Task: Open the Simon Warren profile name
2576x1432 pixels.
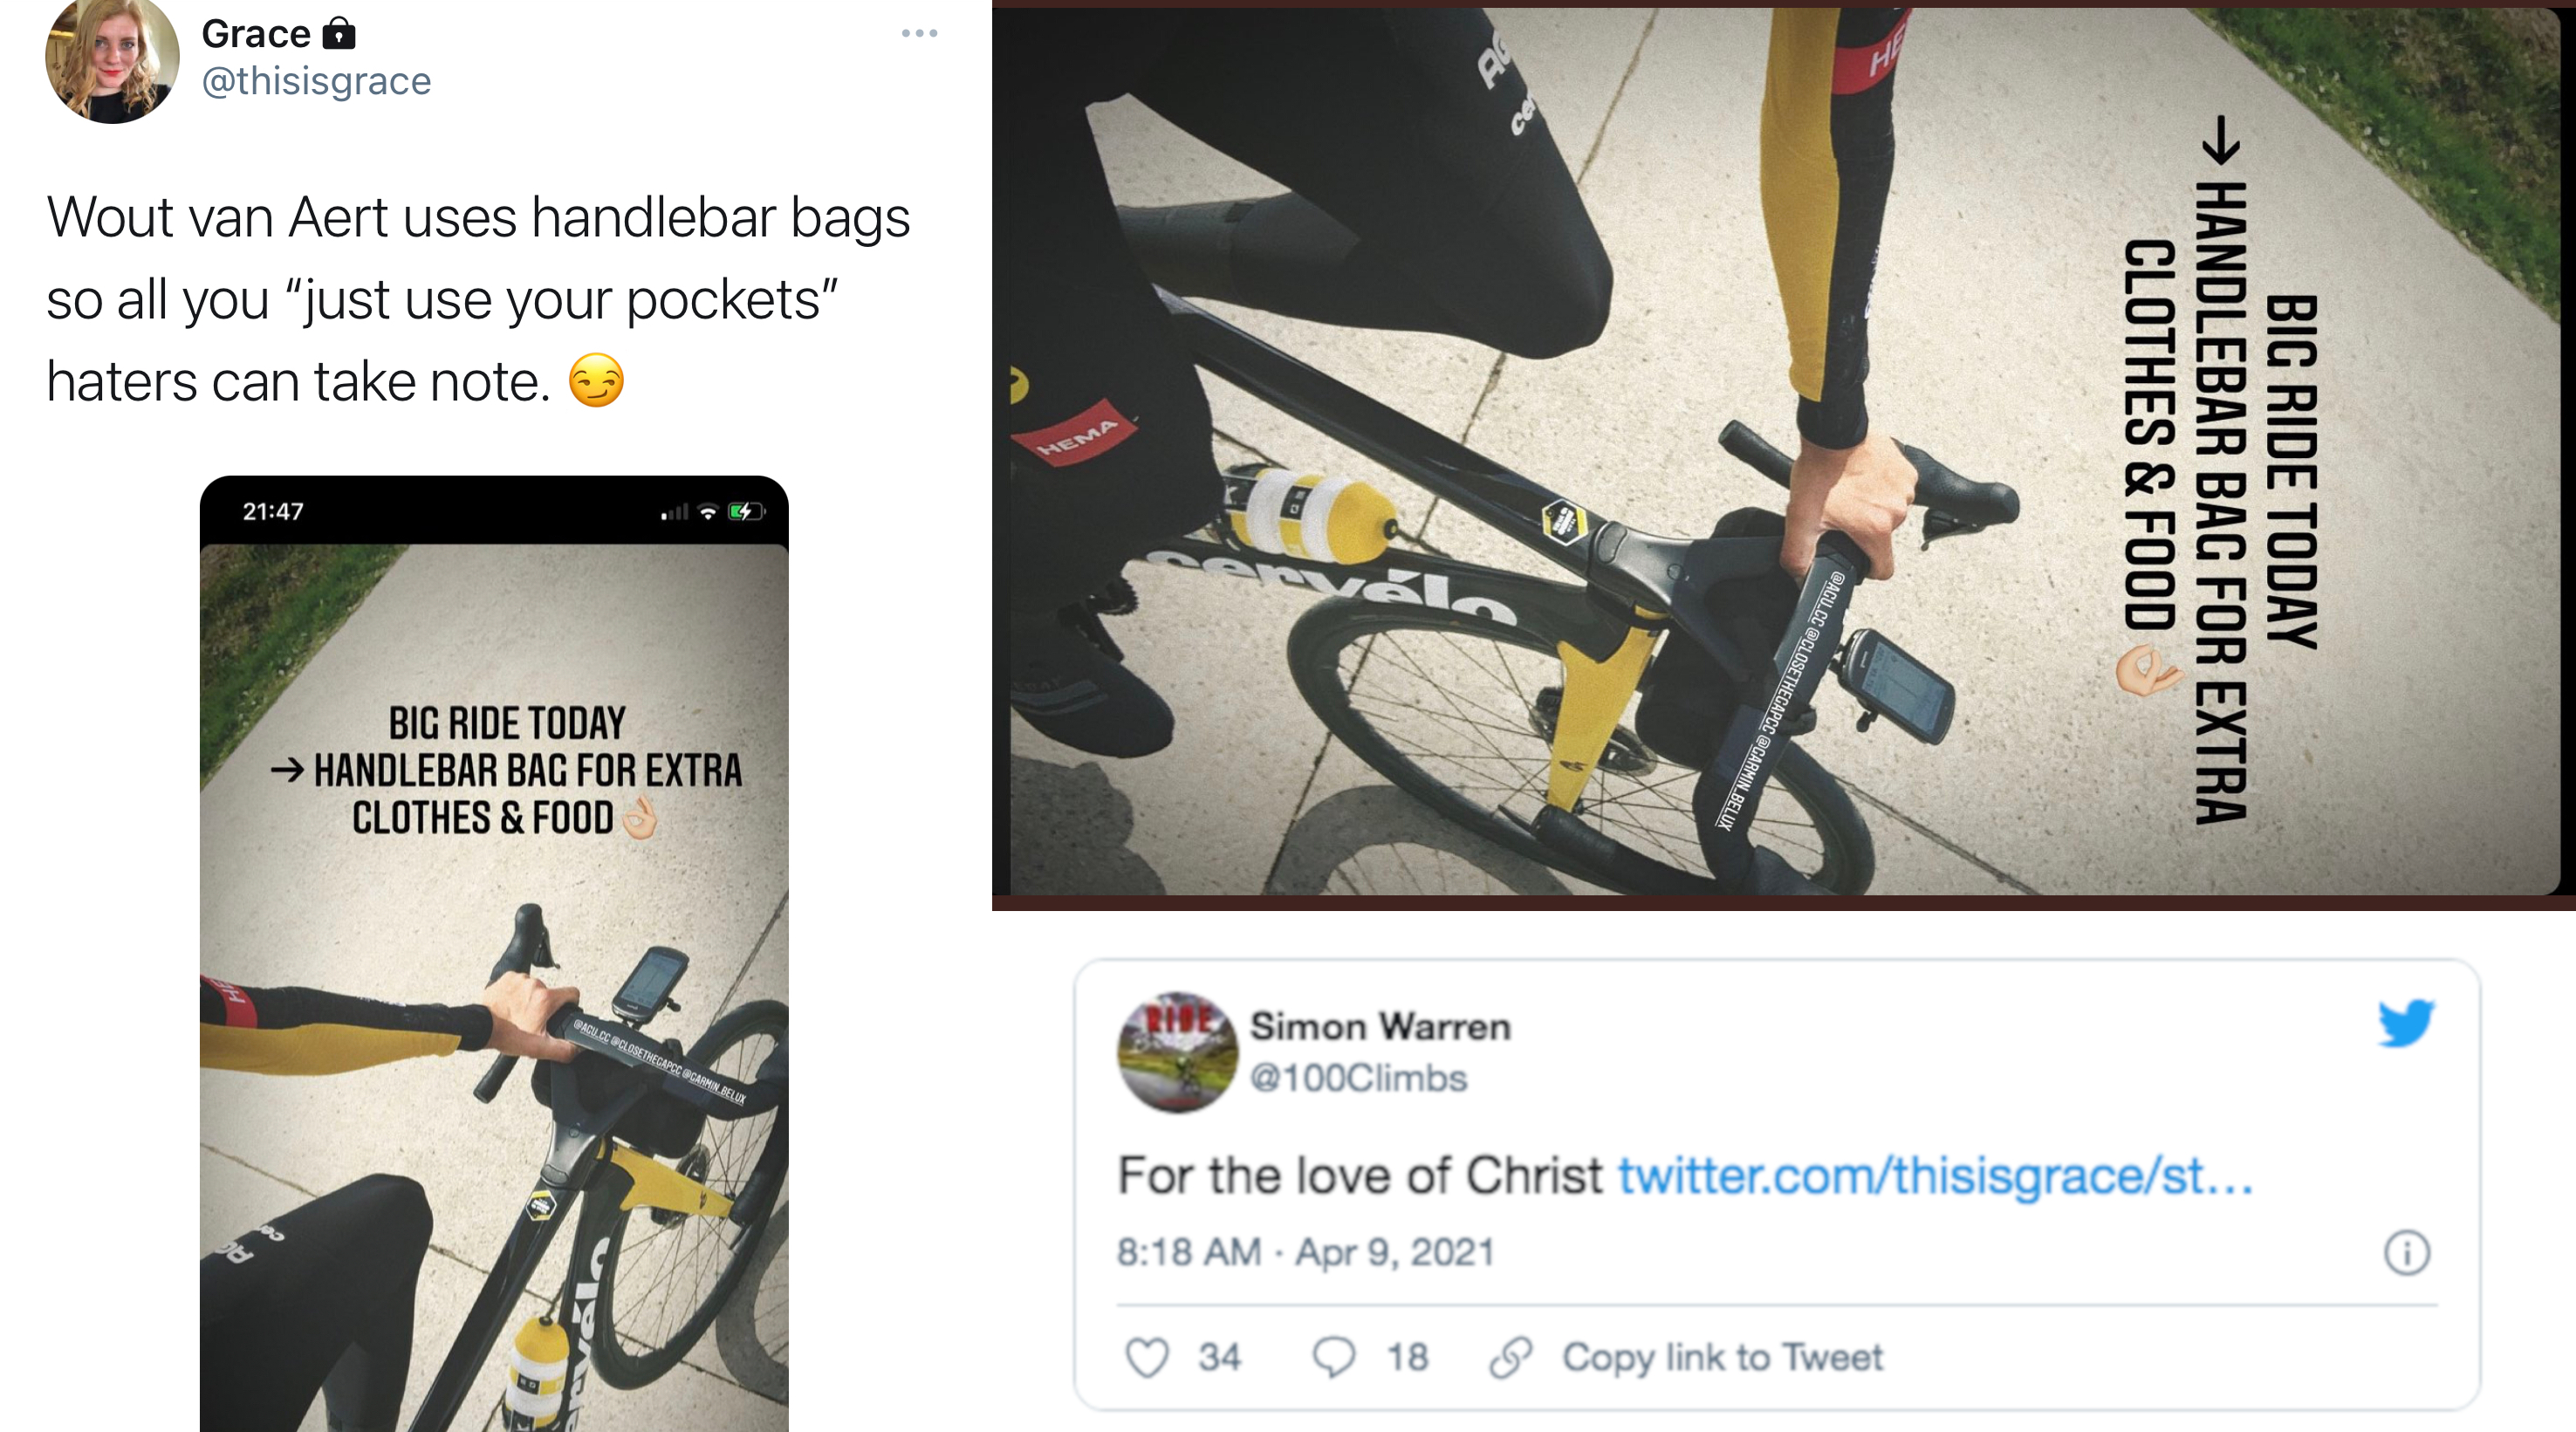Action: [x=1380, y=1026]
